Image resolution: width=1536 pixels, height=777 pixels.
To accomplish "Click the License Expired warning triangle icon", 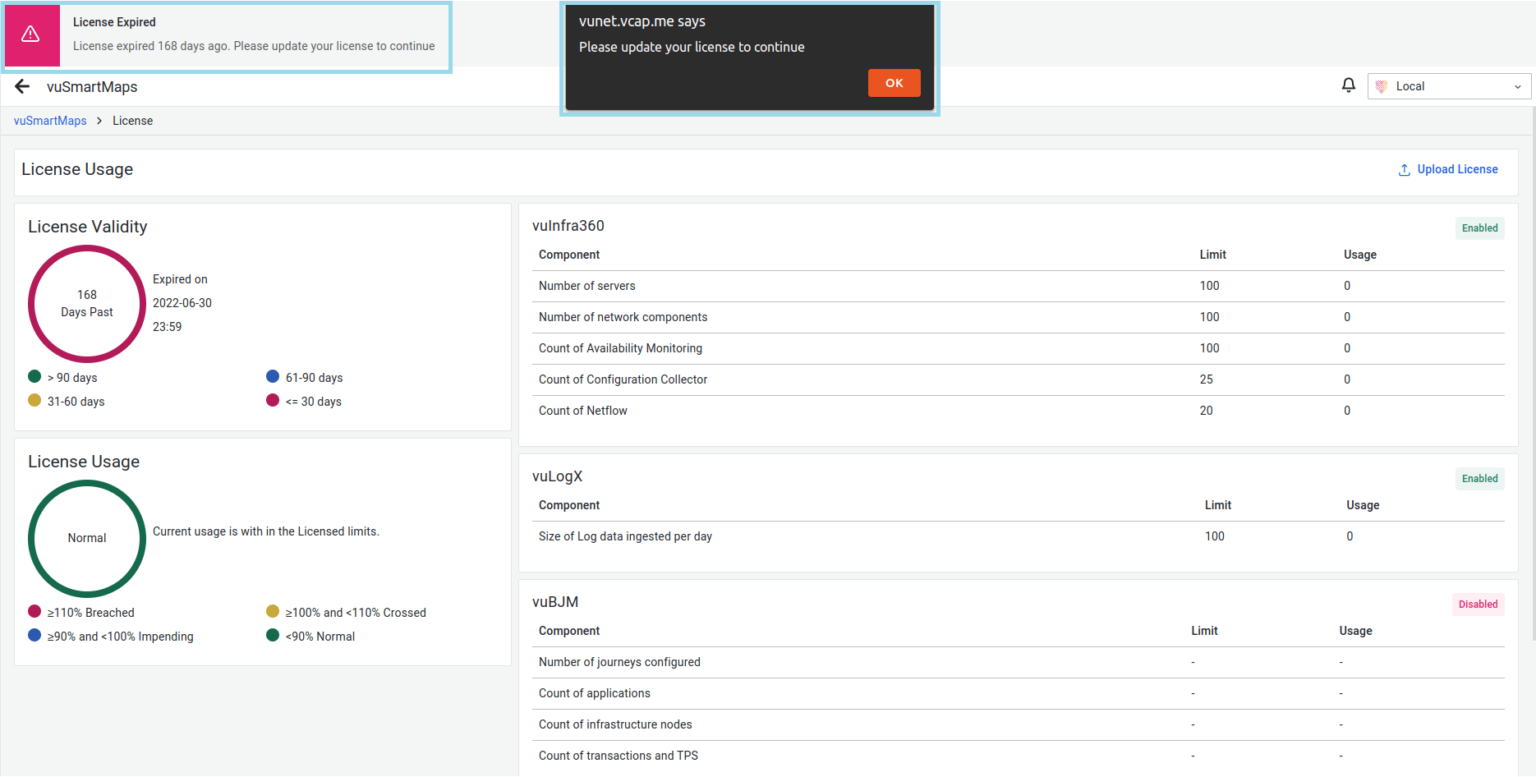I will [31, 35].
